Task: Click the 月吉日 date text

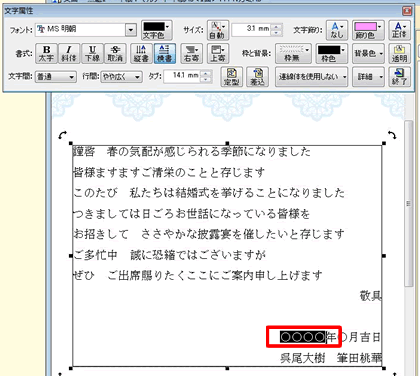Action: 364,337
